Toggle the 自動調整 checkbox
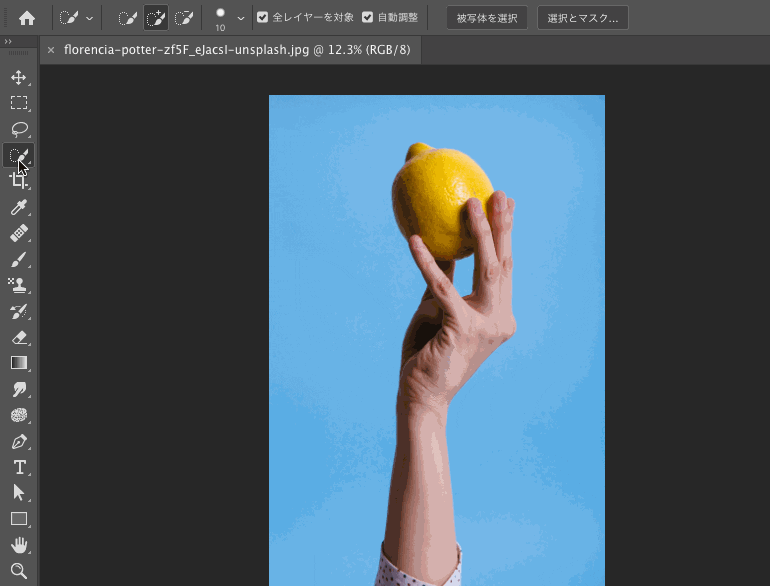This screenshot has height=586, width=770. tap(367, 18)
